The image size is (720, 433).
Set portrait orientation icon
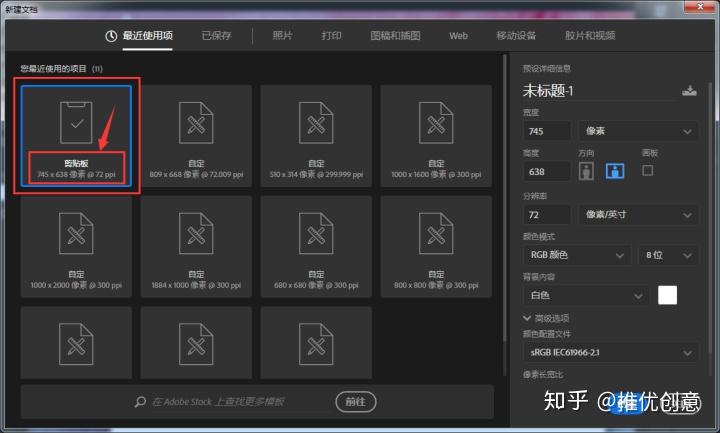586,171
